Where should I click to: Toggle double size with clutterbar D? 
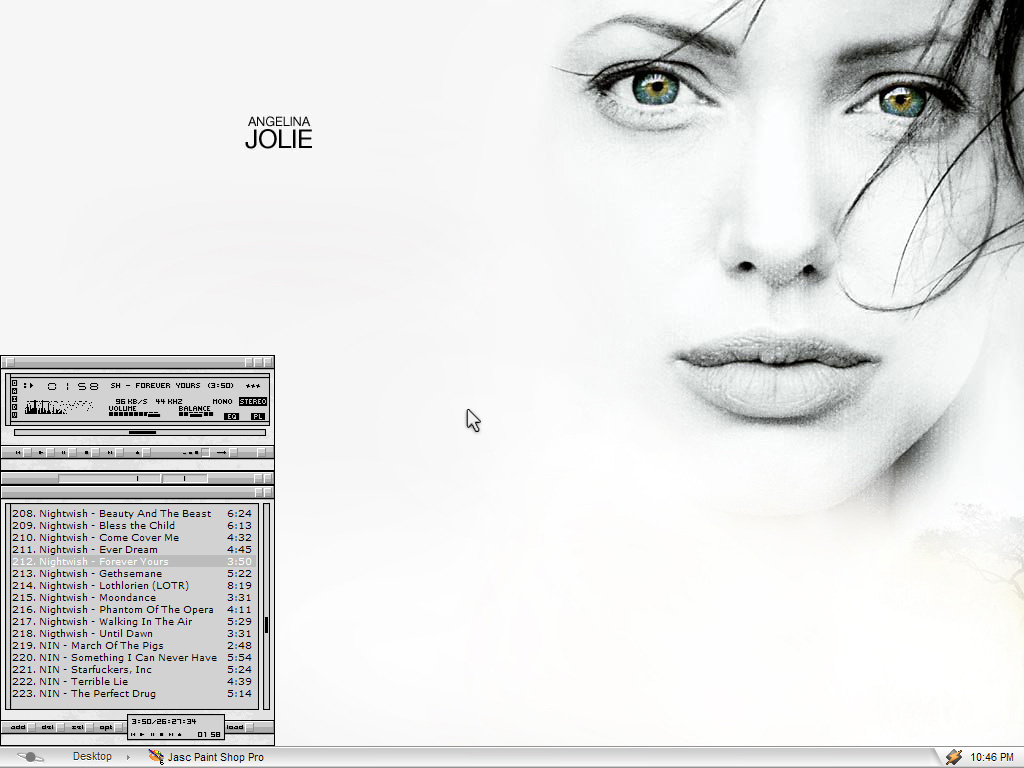14,407
